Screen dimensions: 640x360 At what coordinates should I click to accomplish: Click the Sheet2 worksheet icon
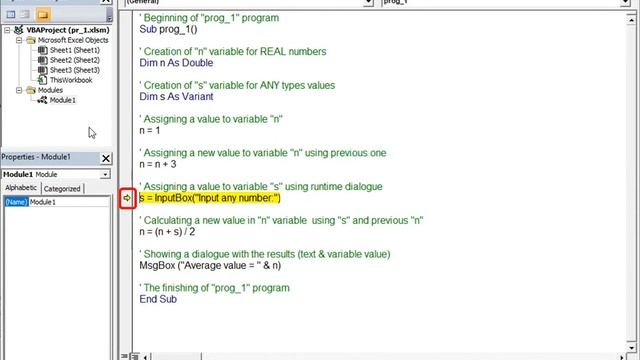pyautogui.click(x=42, y=60)
